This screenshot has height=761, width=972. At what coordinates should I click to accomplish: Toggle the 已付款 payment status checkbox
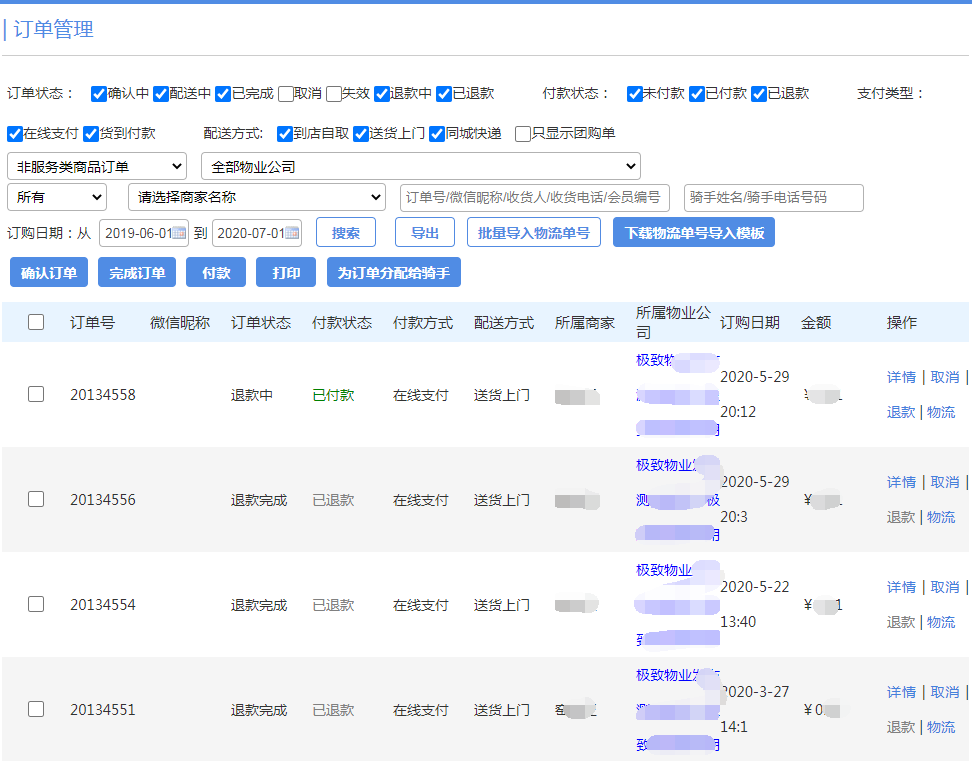[x=697, y=94]
